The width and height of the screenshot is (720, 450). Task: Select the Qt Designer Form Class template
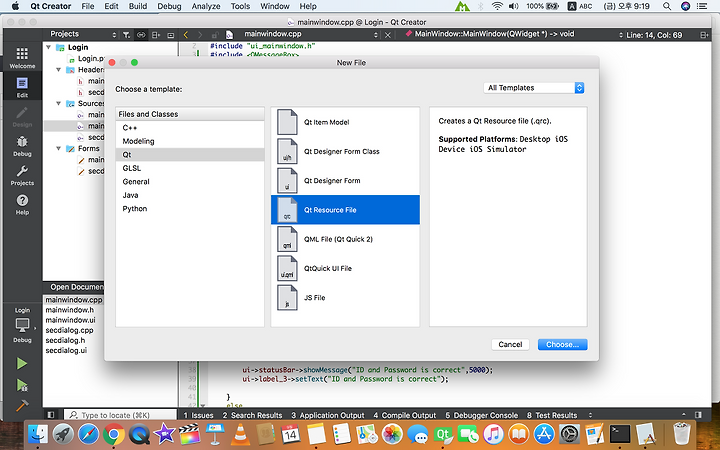[345, 152]
